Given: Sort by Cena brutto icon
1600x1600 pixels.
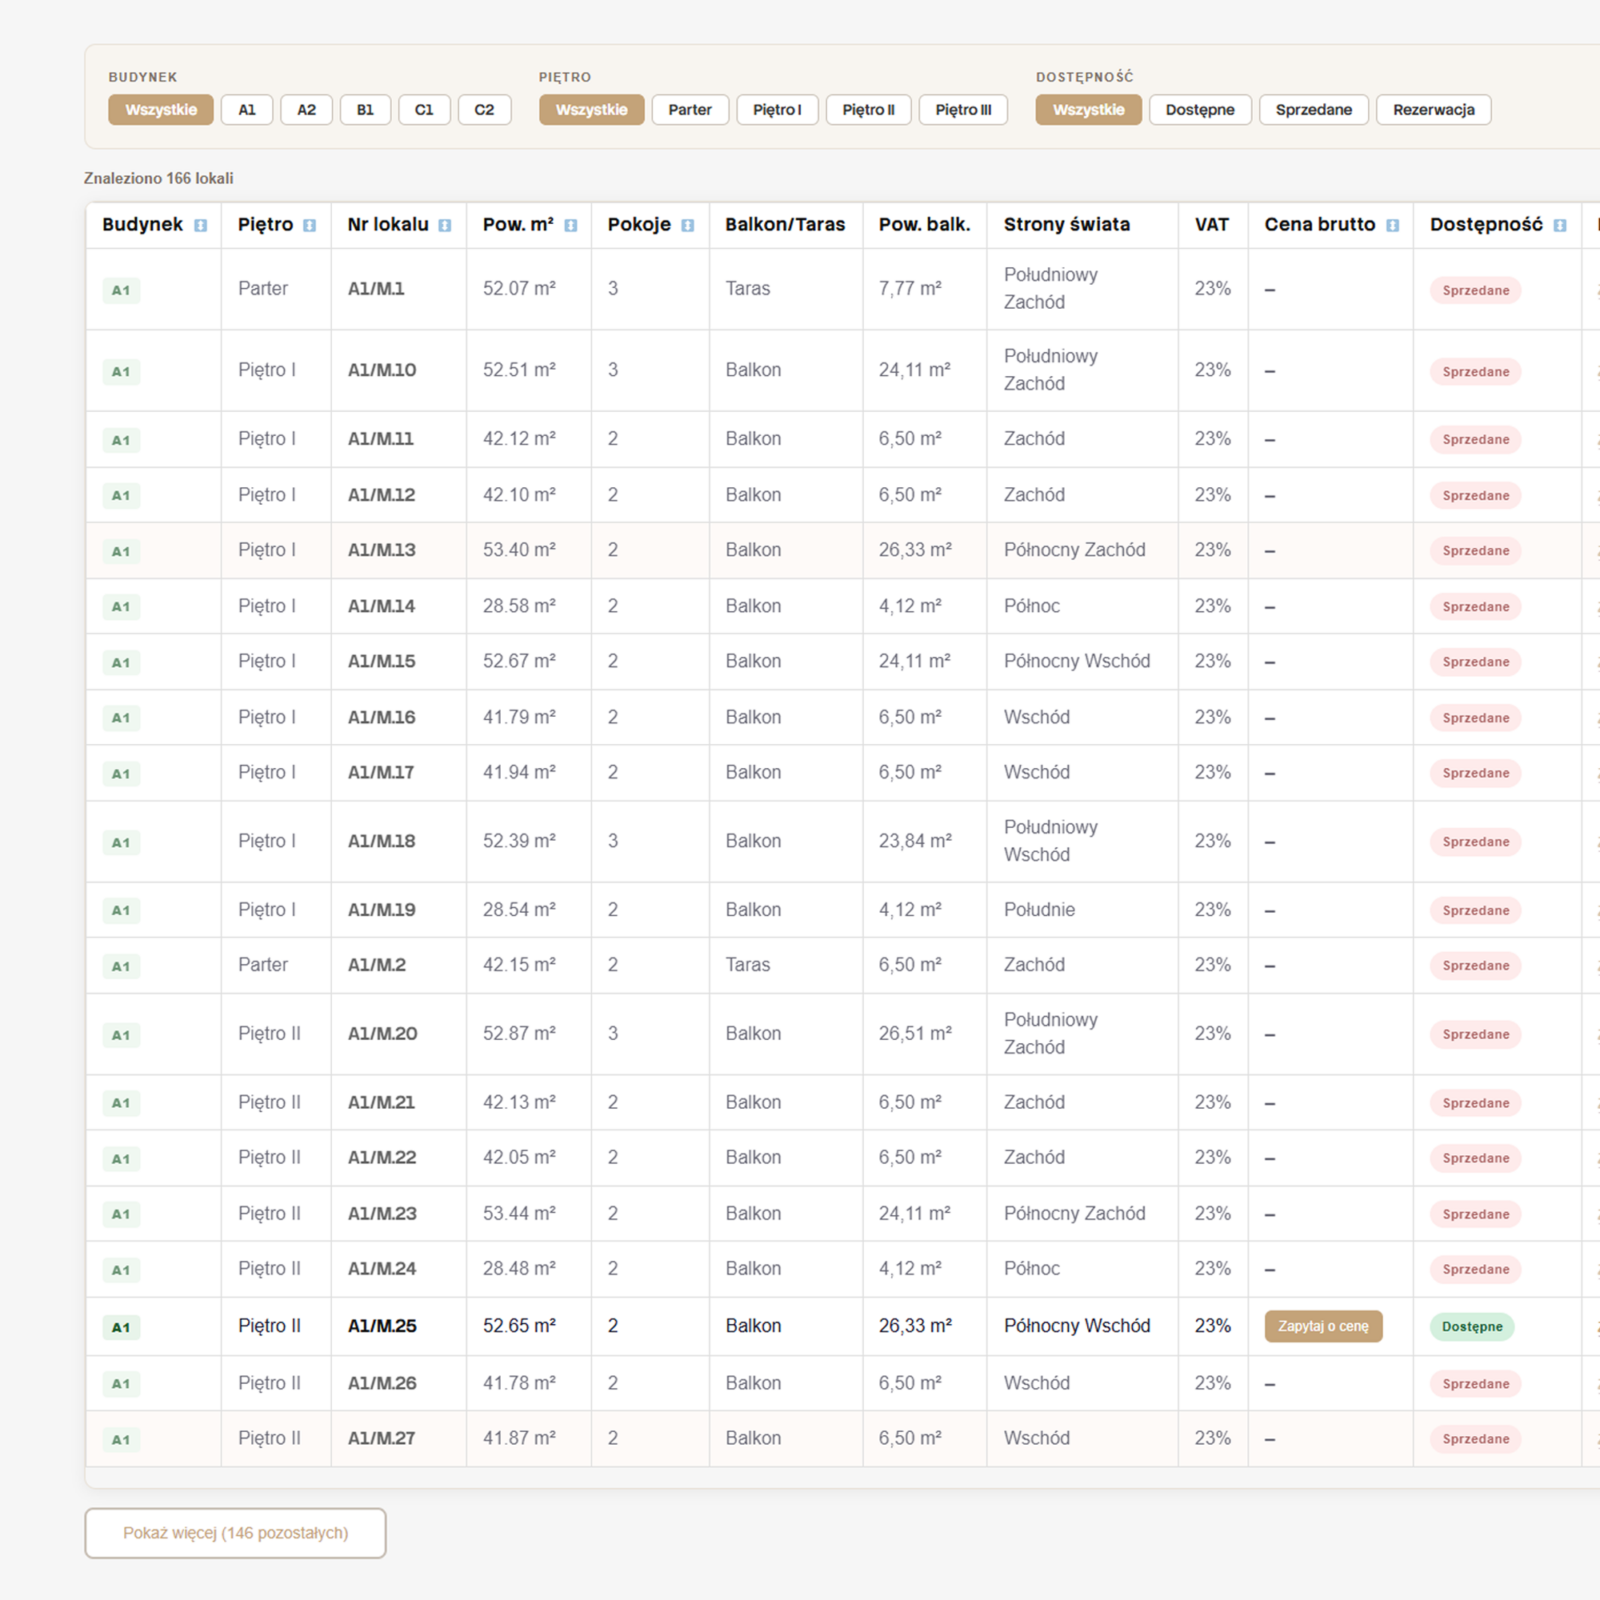Looking at the screenshot, I should point(1393,226).
